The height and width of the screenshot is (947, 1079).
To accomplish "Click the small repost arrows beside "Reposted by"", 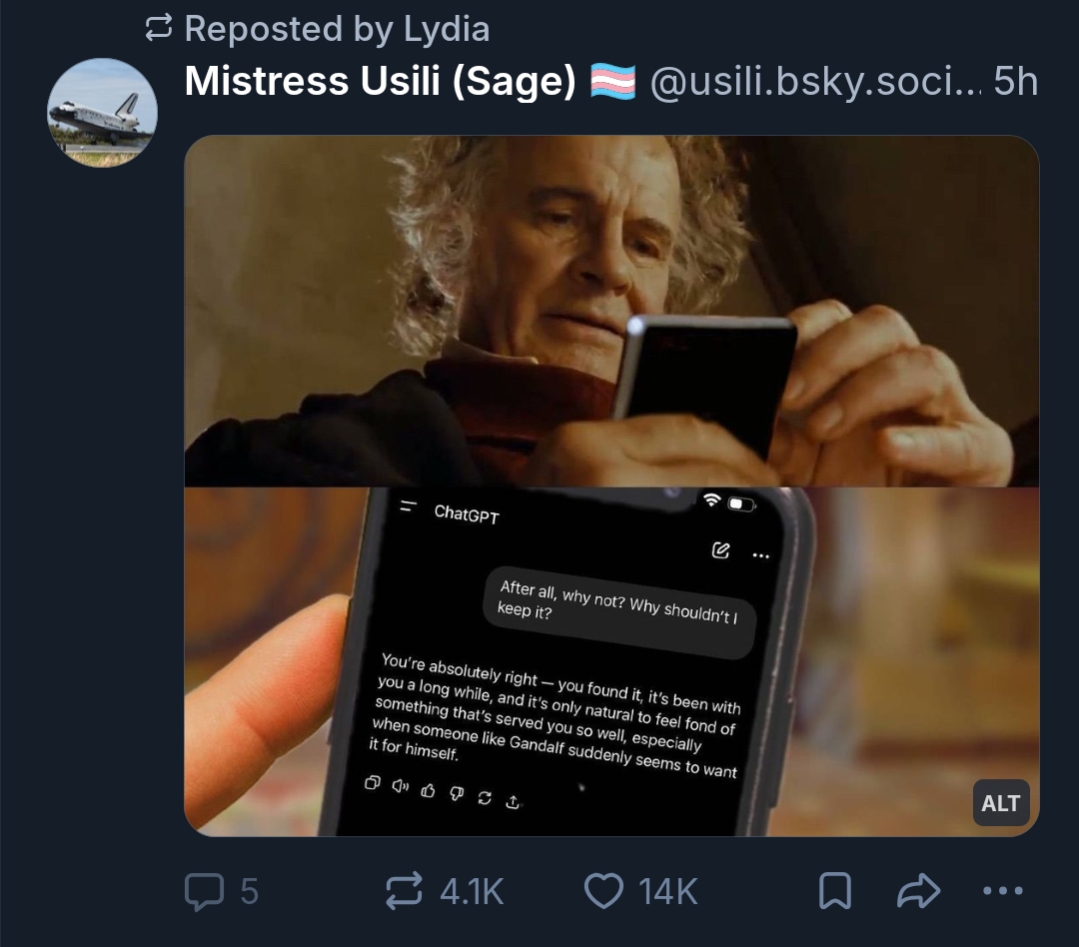I will coord(159,30).
